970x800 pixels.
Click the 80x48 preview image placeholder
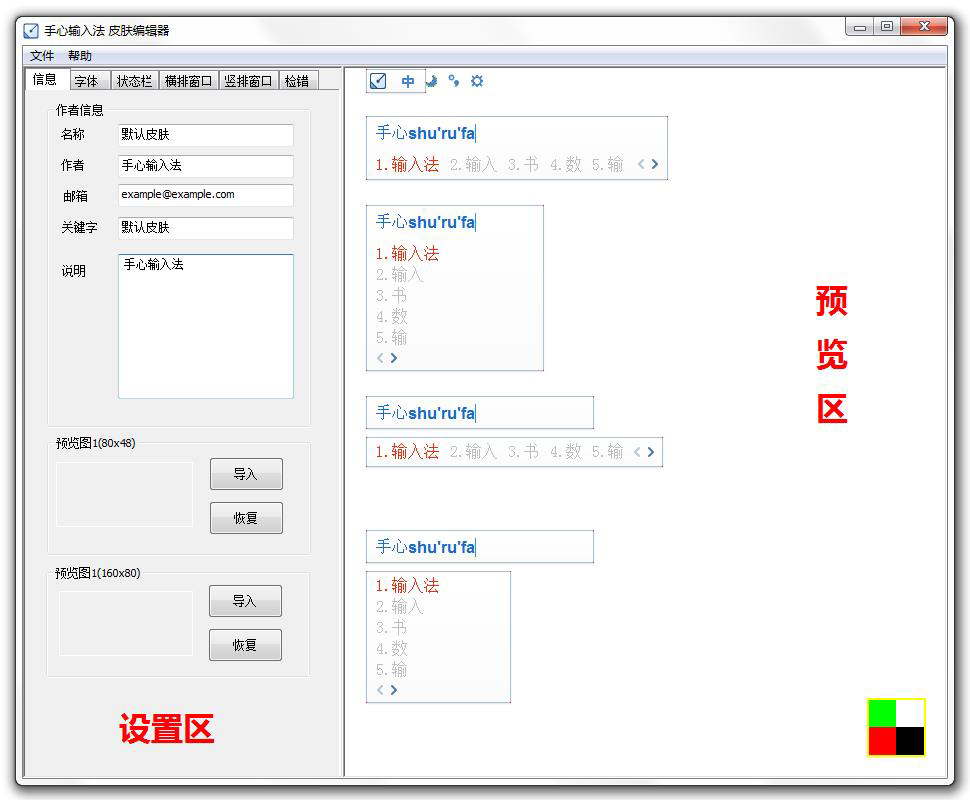coord(124,494)
